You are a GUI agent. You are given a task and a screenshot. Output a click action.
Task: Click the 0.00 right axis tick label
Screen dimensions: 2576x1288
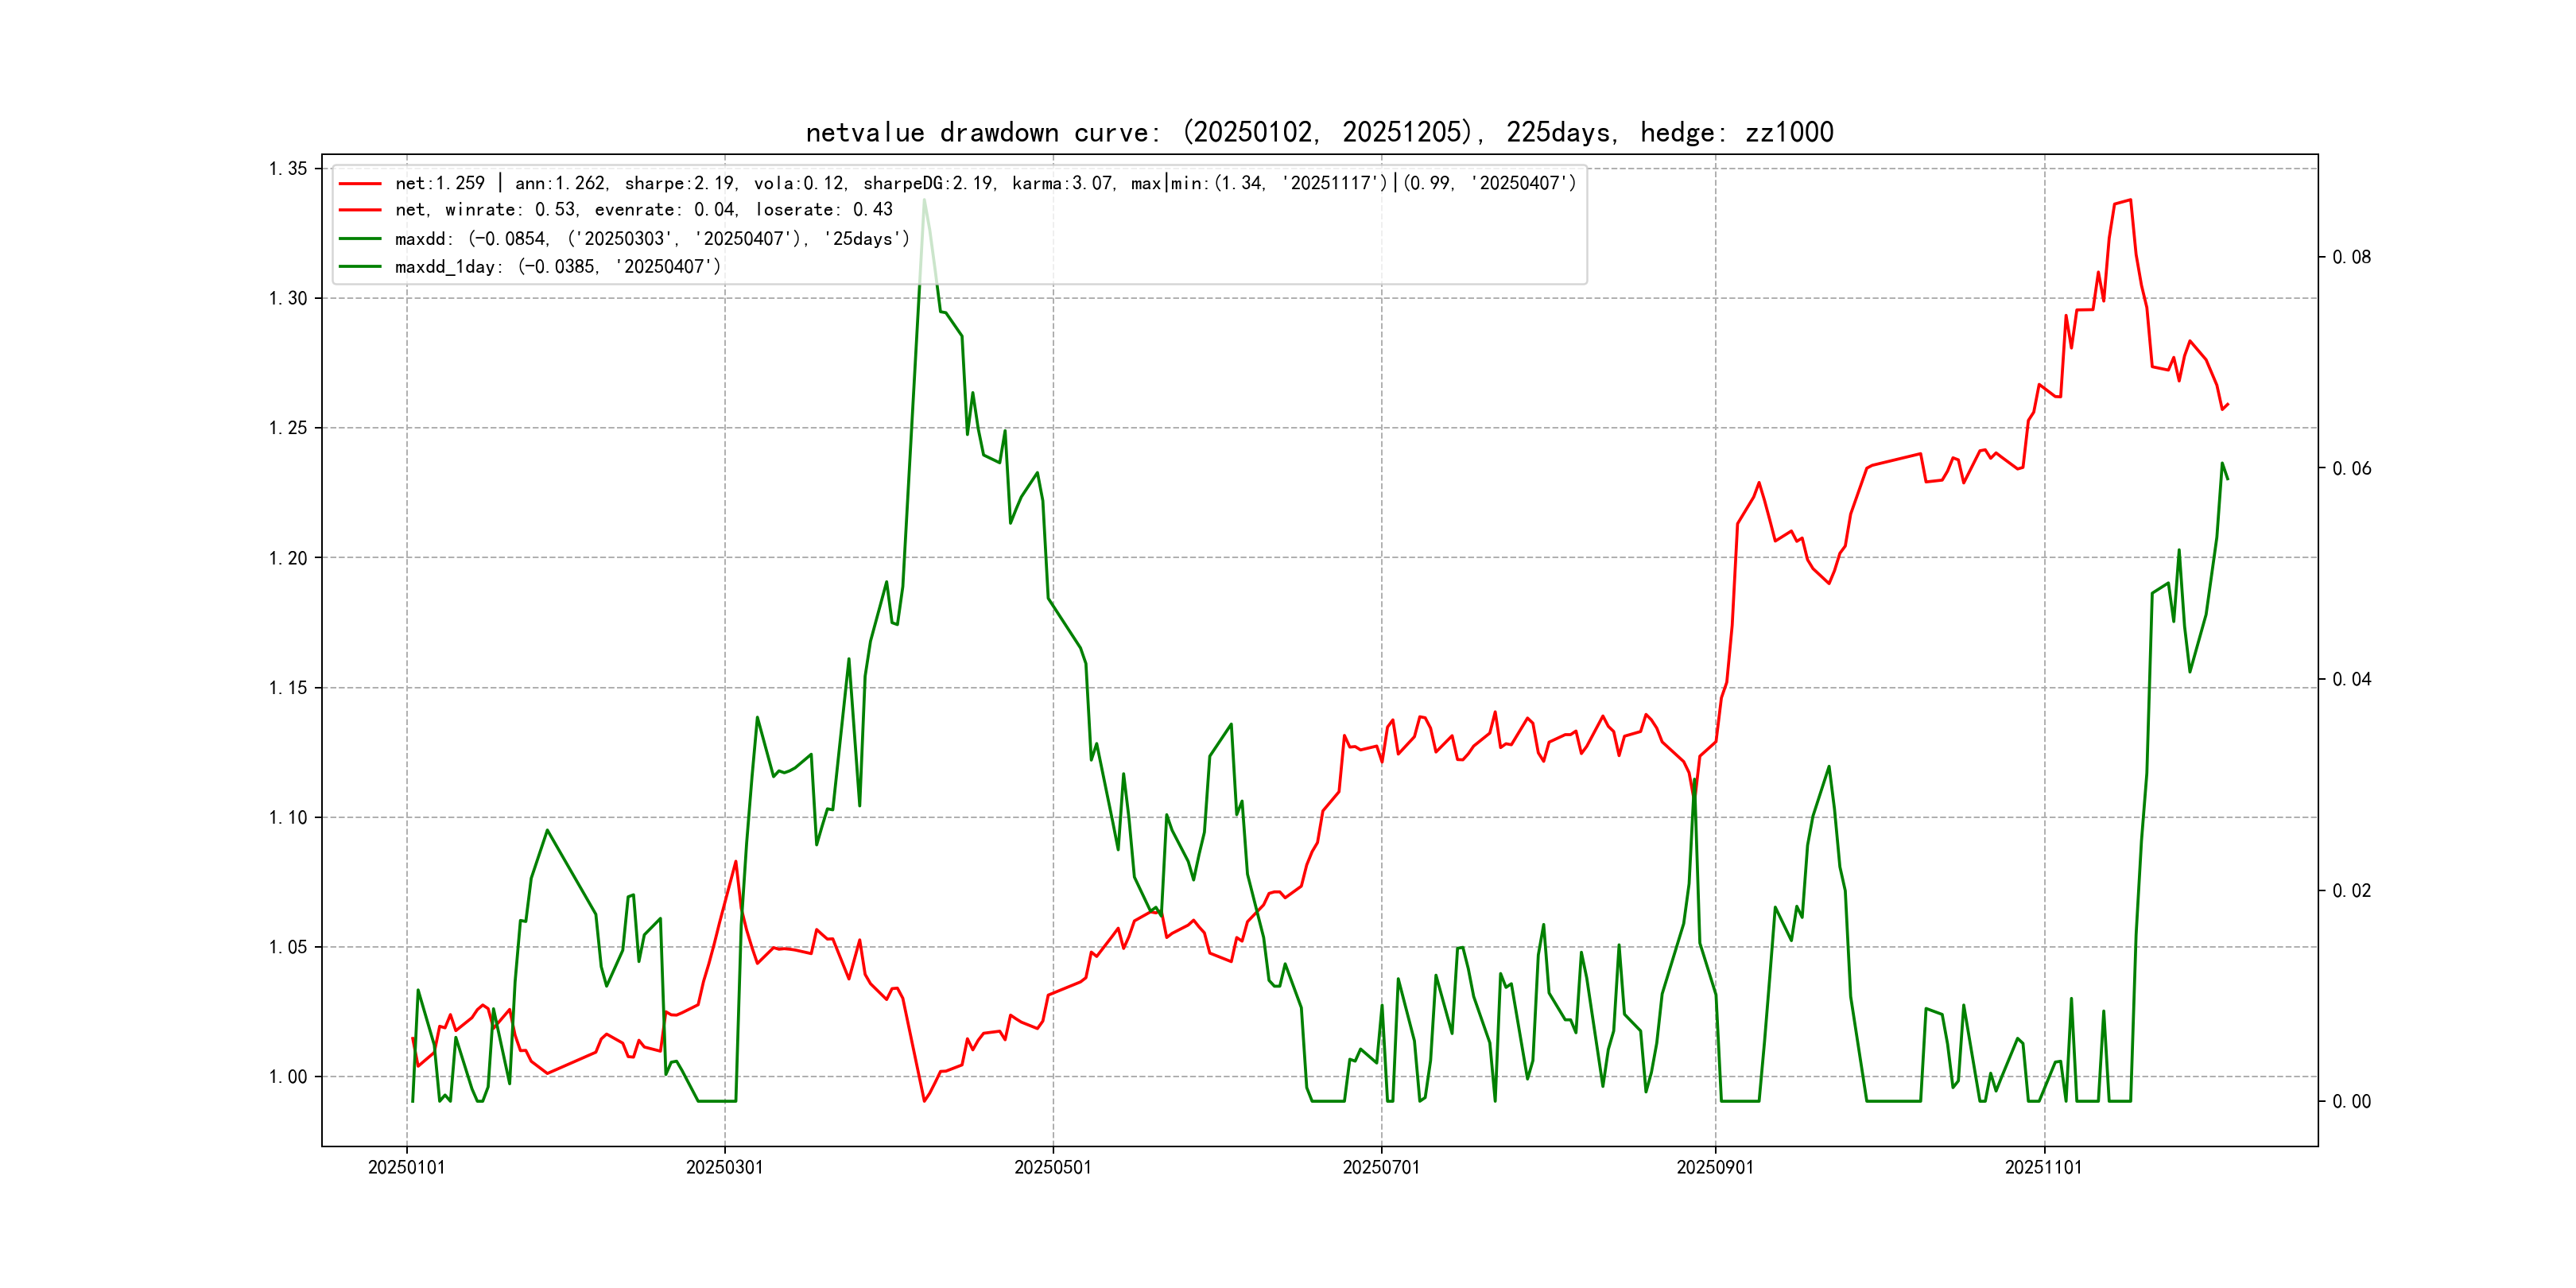[2351, 1102]
